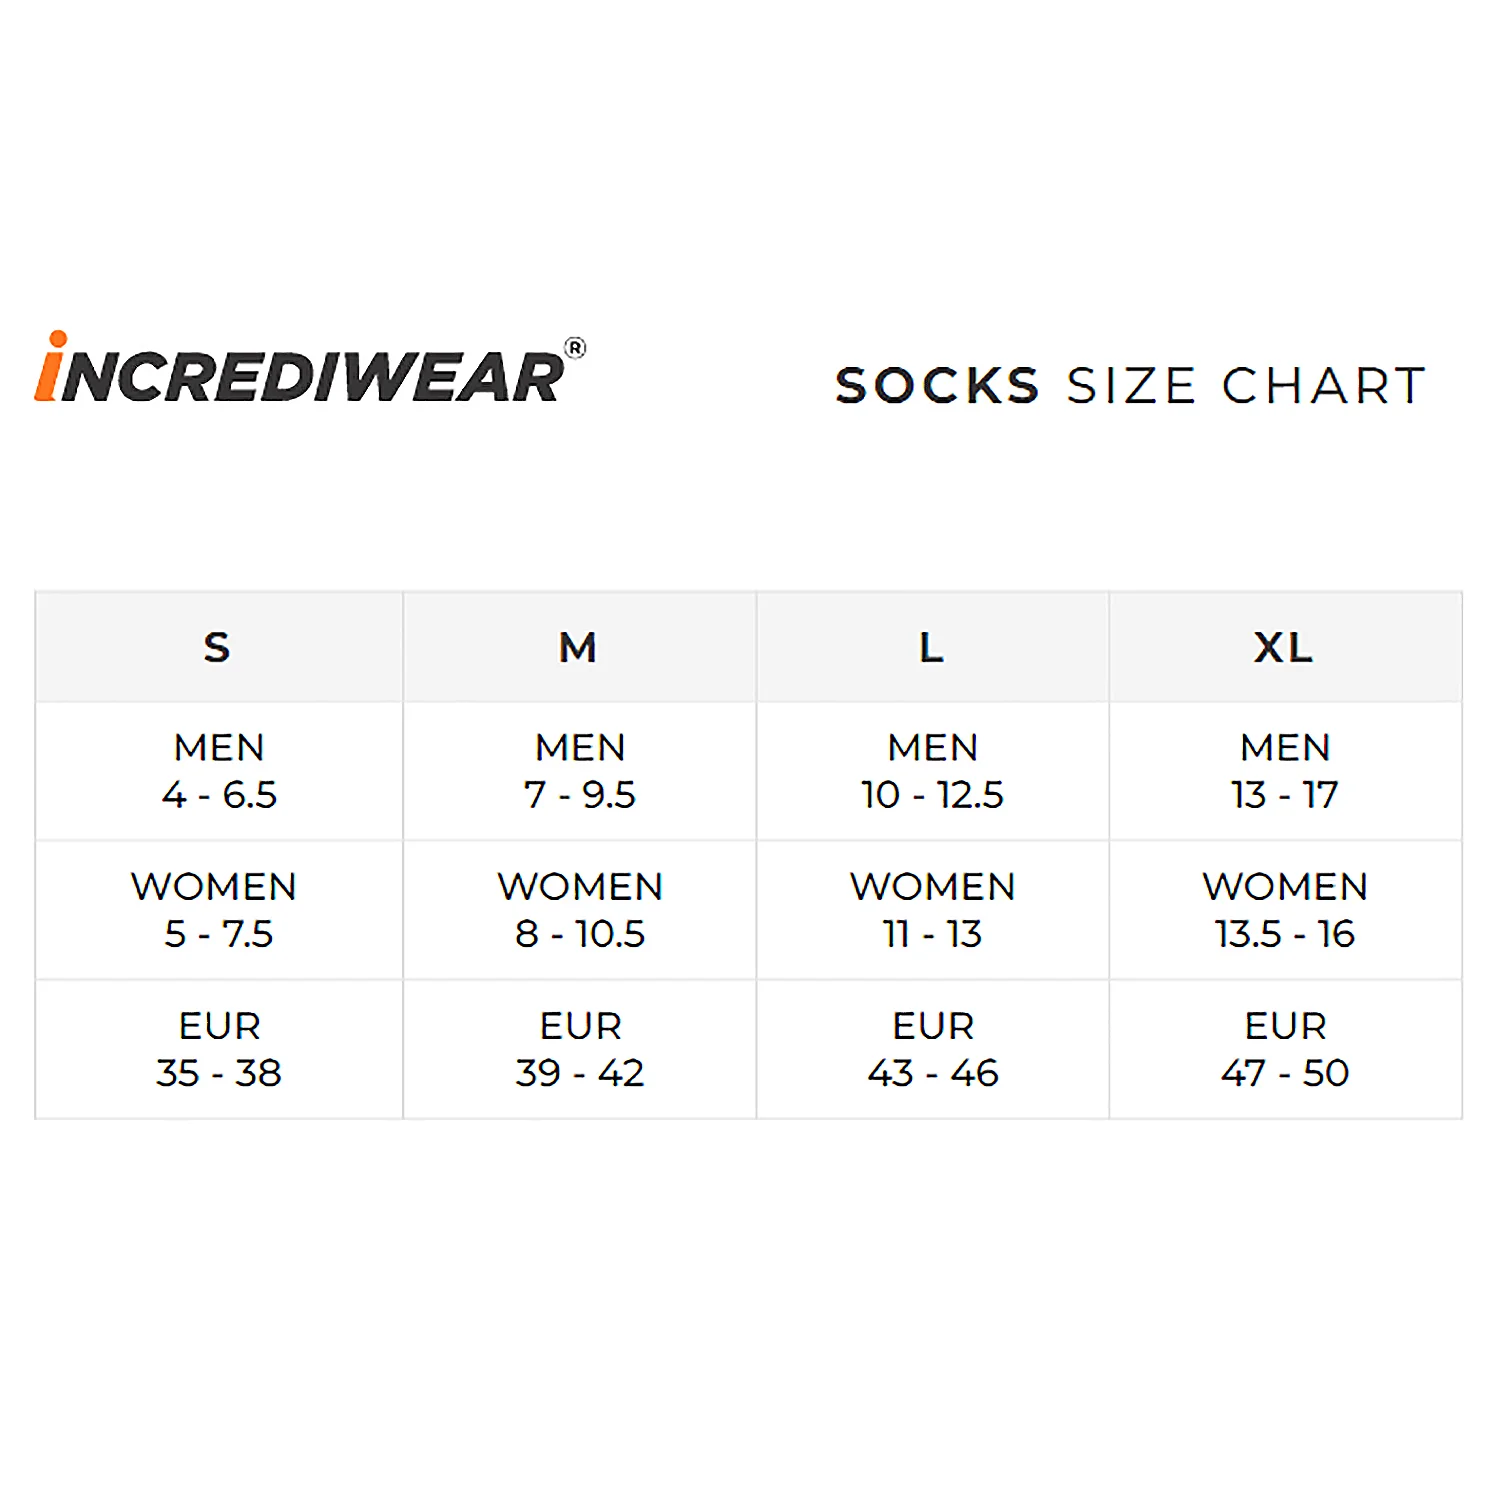The height and width of the screenshot is (1500, 1500).
Task: Click the registered trademark symbol
Action: coord(575,348)
